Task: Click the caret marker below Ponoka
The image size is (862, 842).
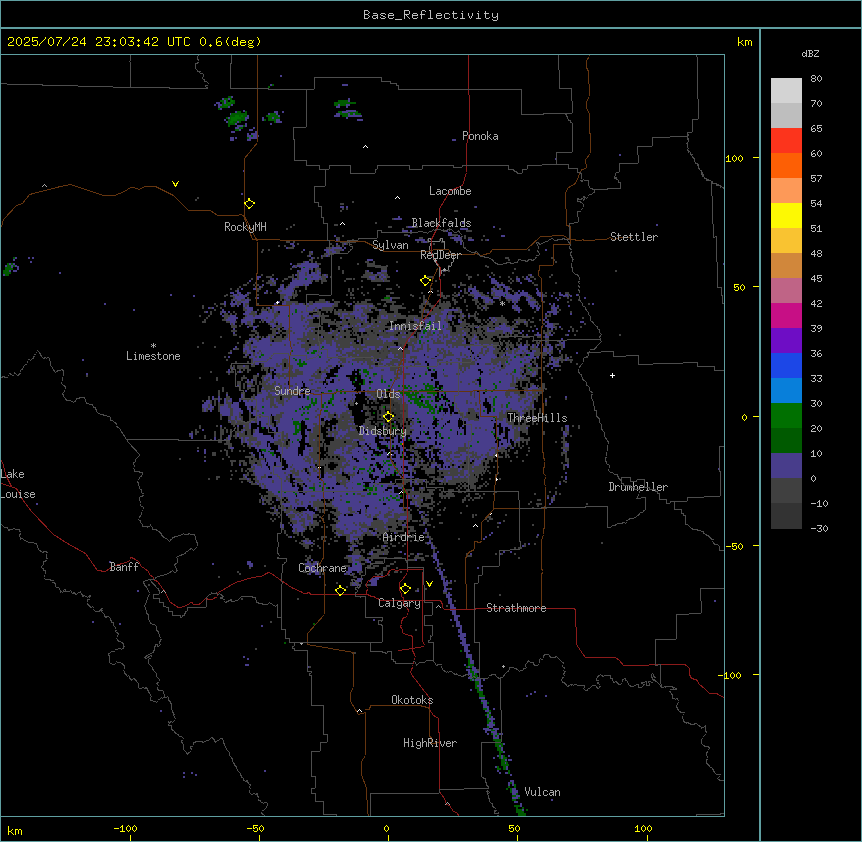Action: 366,147
